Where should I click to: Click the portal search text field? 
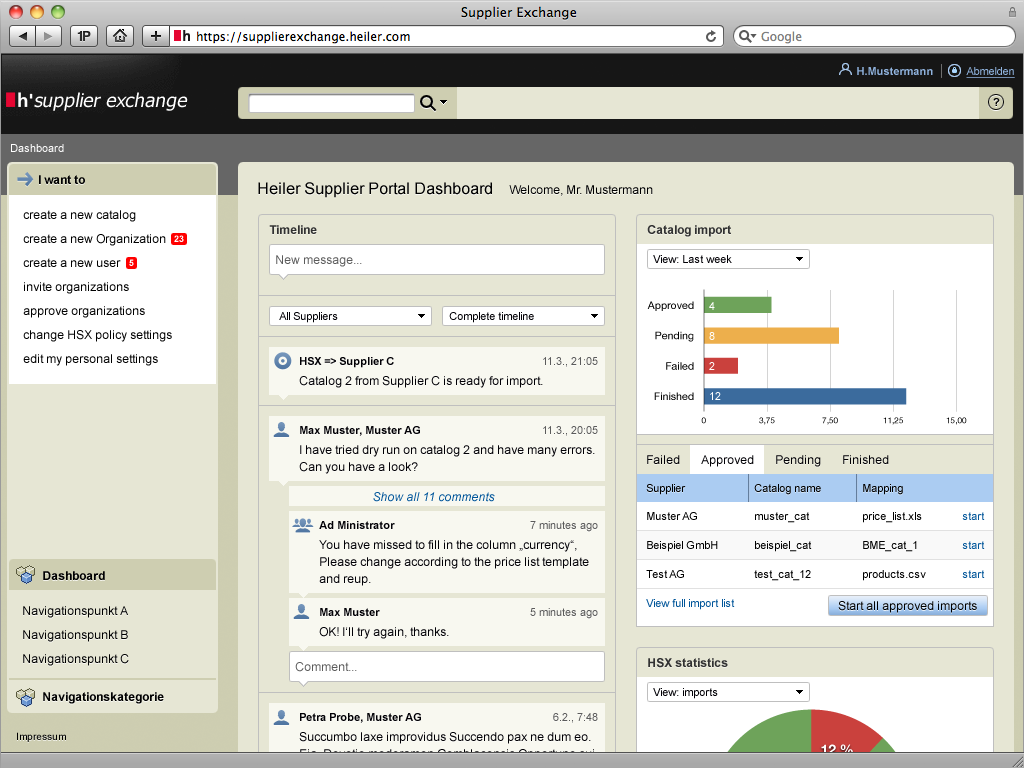click(331, 103)
